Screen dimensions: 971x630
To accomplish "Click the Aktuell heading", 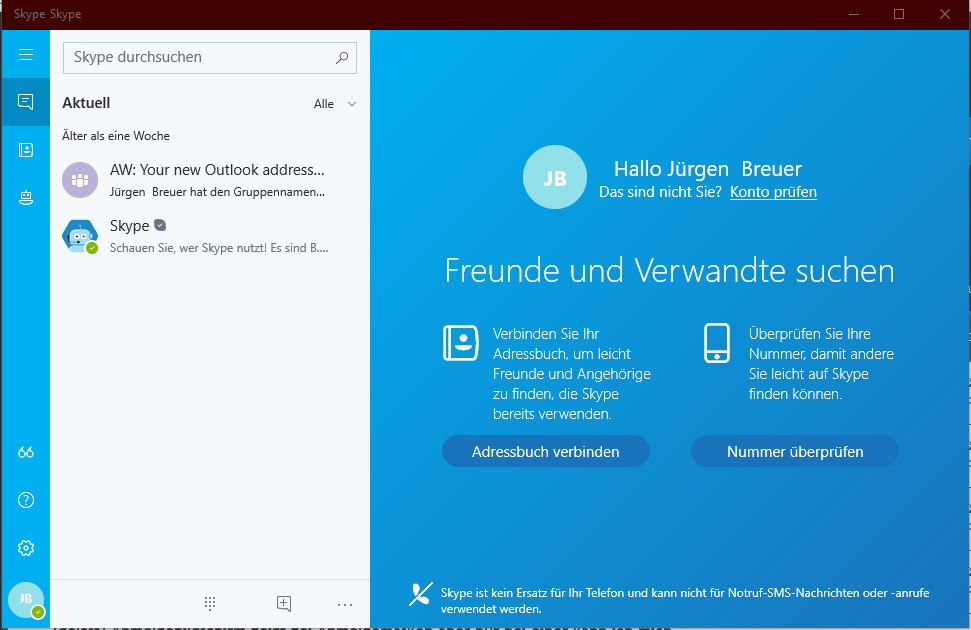I will coord(86,103).
